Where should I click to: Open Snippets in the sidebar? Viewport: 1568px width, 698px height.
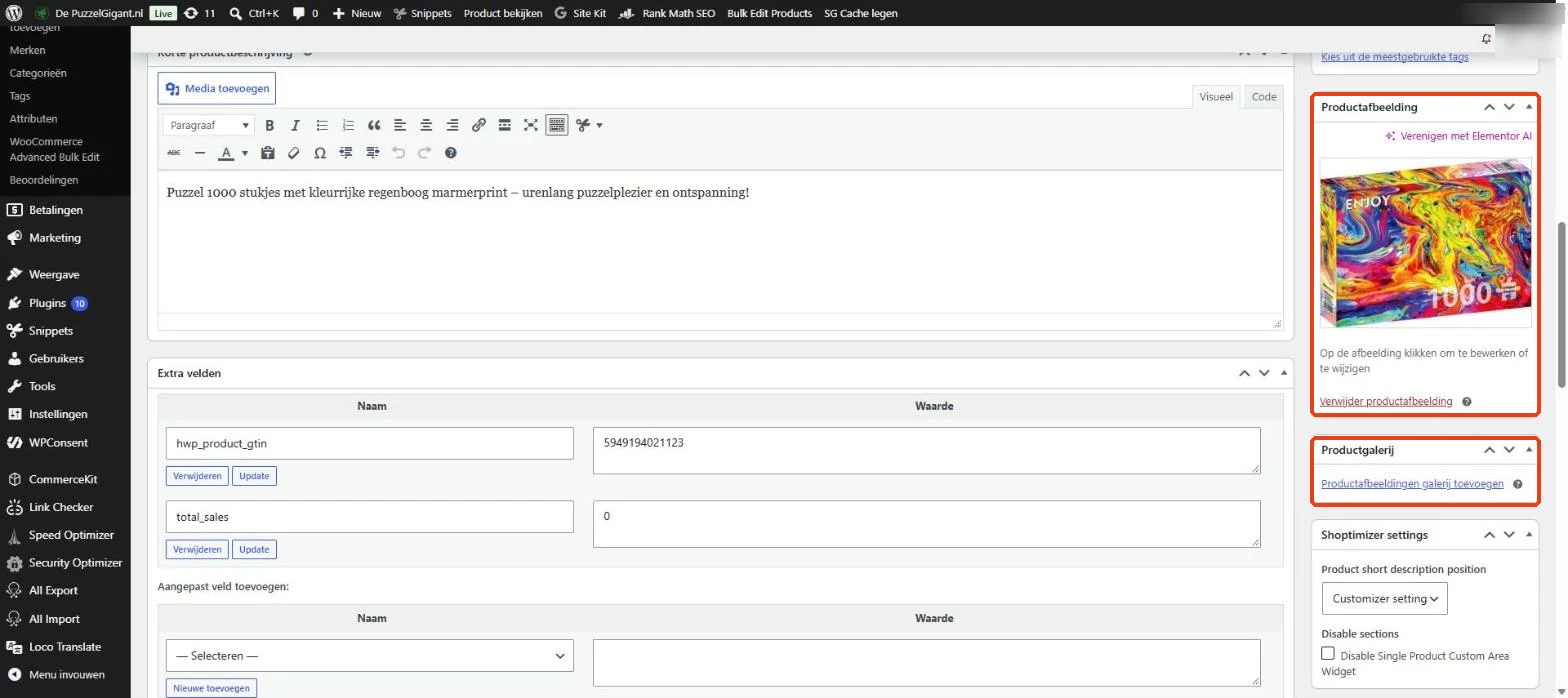pyautogui.click(x=50, y=331)
